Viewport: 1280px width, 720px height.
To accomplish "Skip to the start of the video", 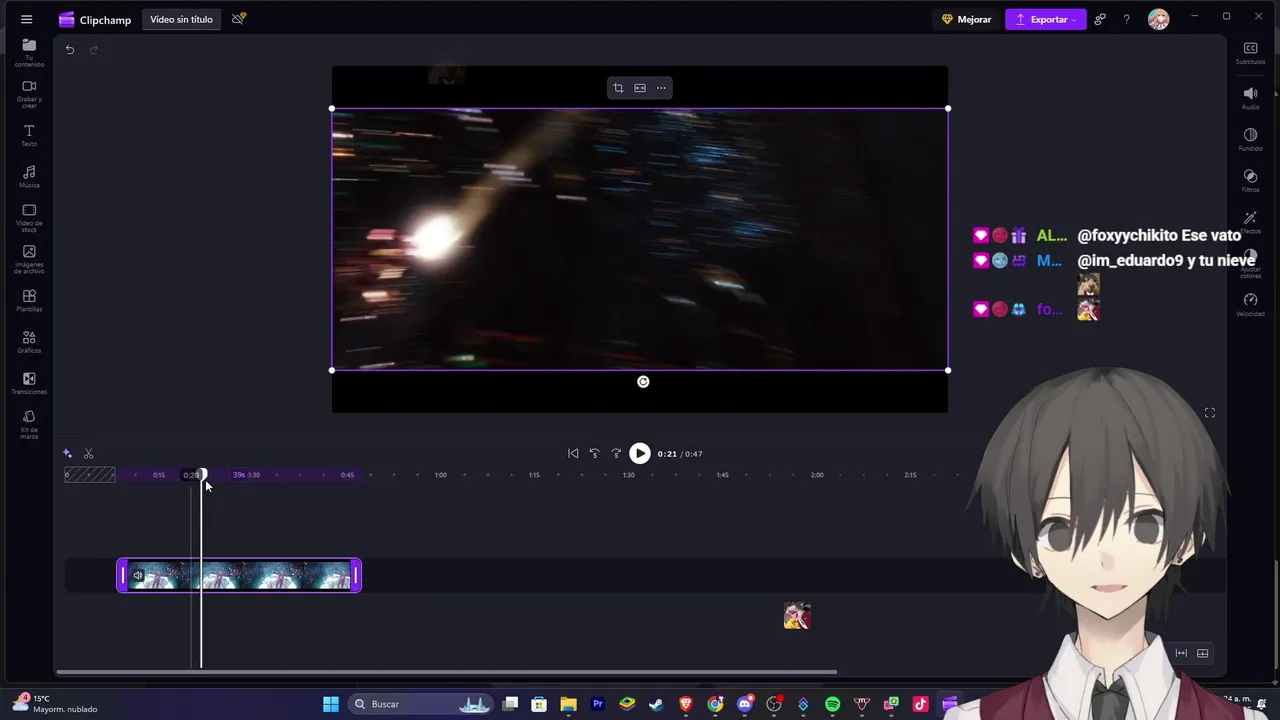I will (573, 454).
